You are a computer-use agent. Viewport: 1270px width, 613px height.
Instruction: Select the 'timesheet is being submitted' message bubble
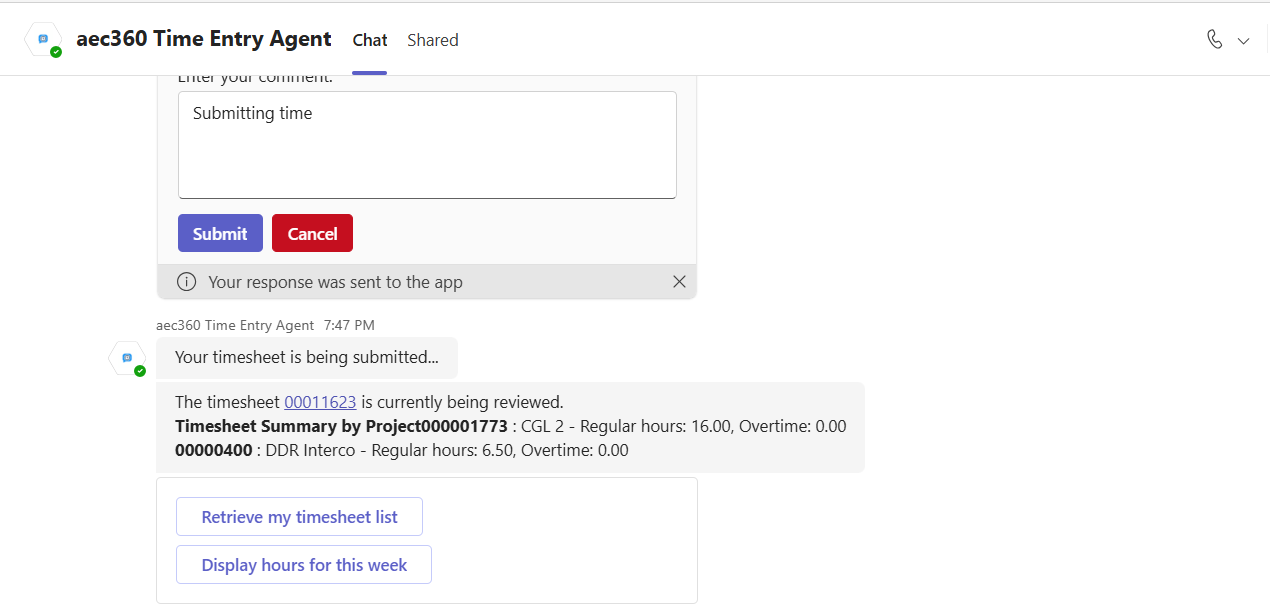pyautogui.click(x=306, y=357)
